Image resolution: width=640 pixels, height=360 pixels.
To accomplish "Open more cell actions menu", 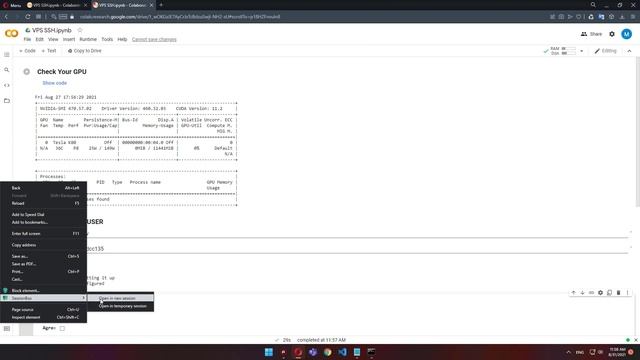I will 627,293.
